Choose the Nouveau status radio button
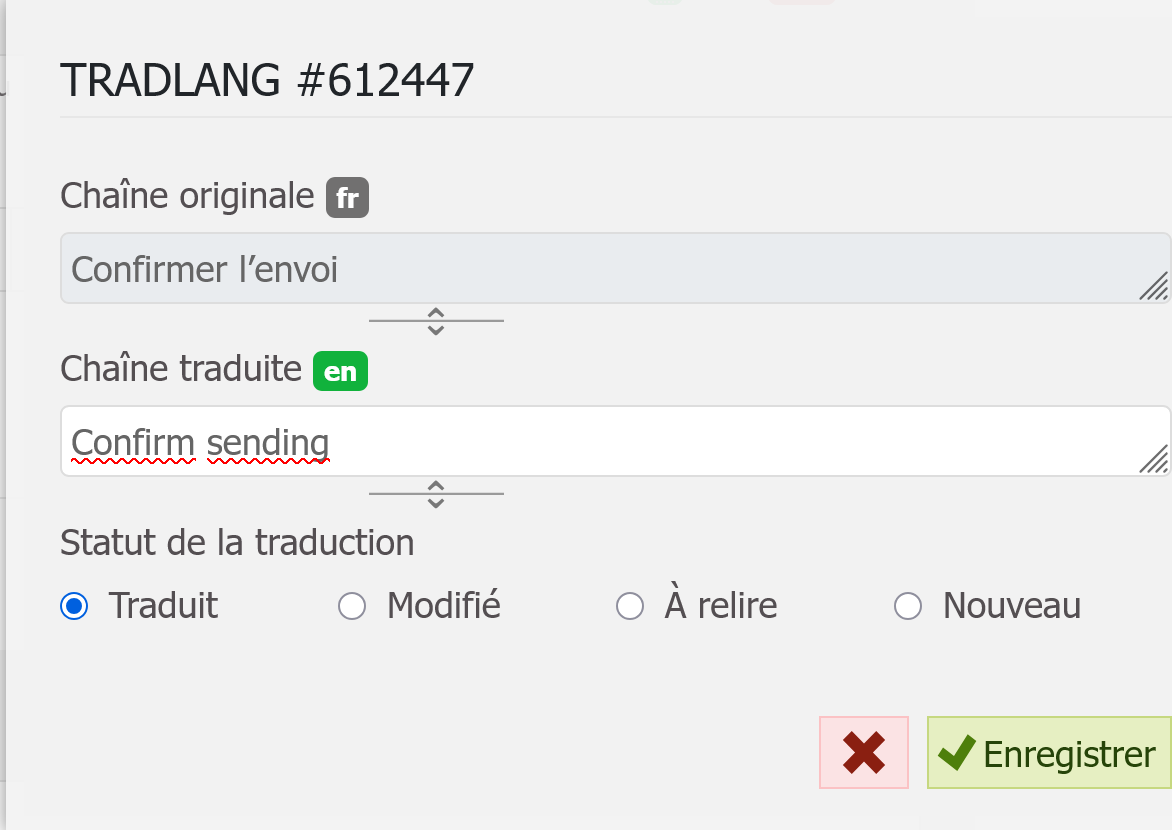1172x830 pixels. pyautogui.click(x=907, y=606)
